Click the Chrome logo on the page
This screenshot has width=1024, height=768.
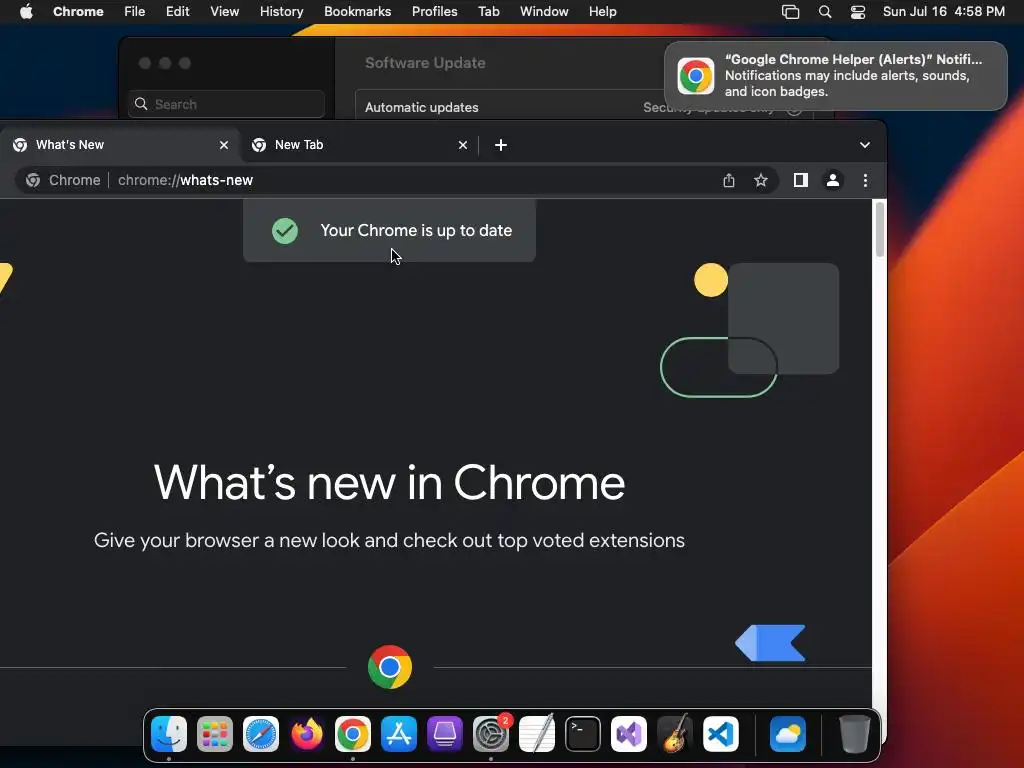[x=390, y=667]
